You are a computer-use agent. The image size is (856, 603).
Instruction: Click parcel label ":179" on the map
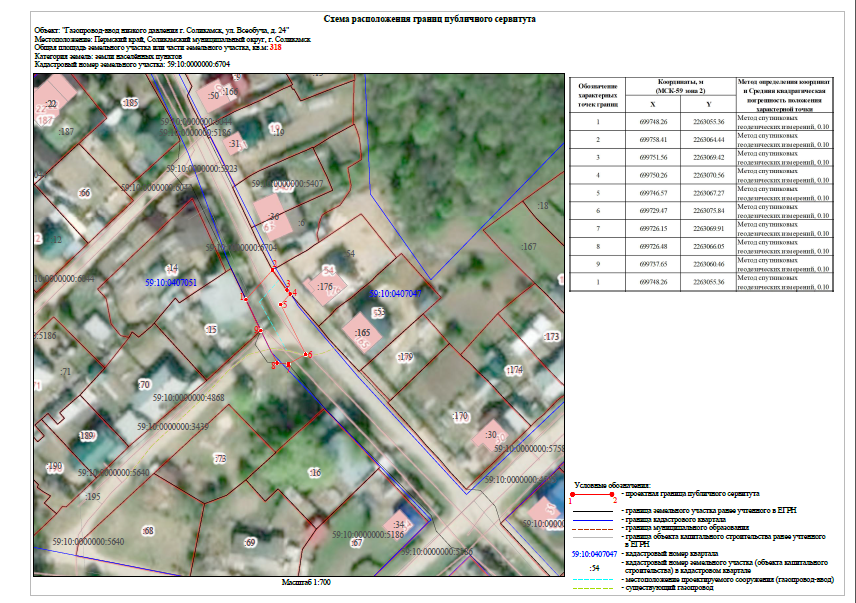[405, 357]
